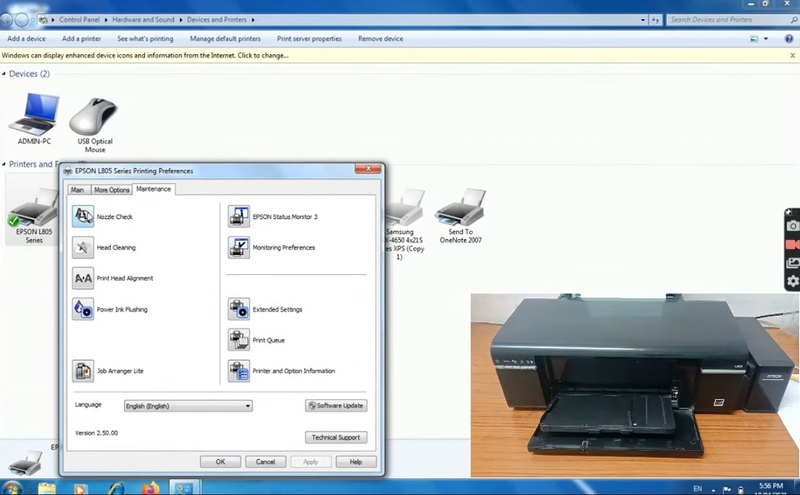Click the Control Panel taskbar window
The height and width of the screenshot is (495, 800).
coord(184,488)
